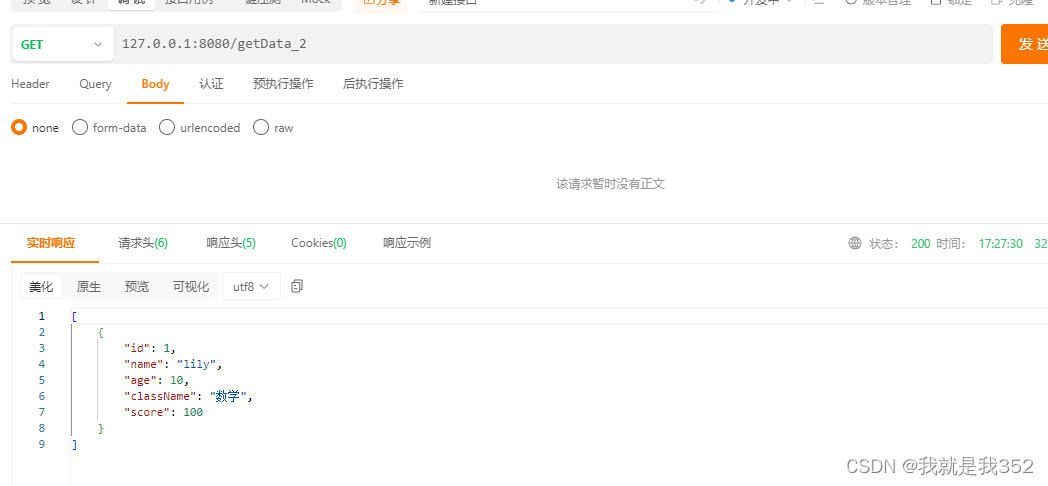Copy the response with the copy icon
This screenshot has width=1048, height=486.
297,286
